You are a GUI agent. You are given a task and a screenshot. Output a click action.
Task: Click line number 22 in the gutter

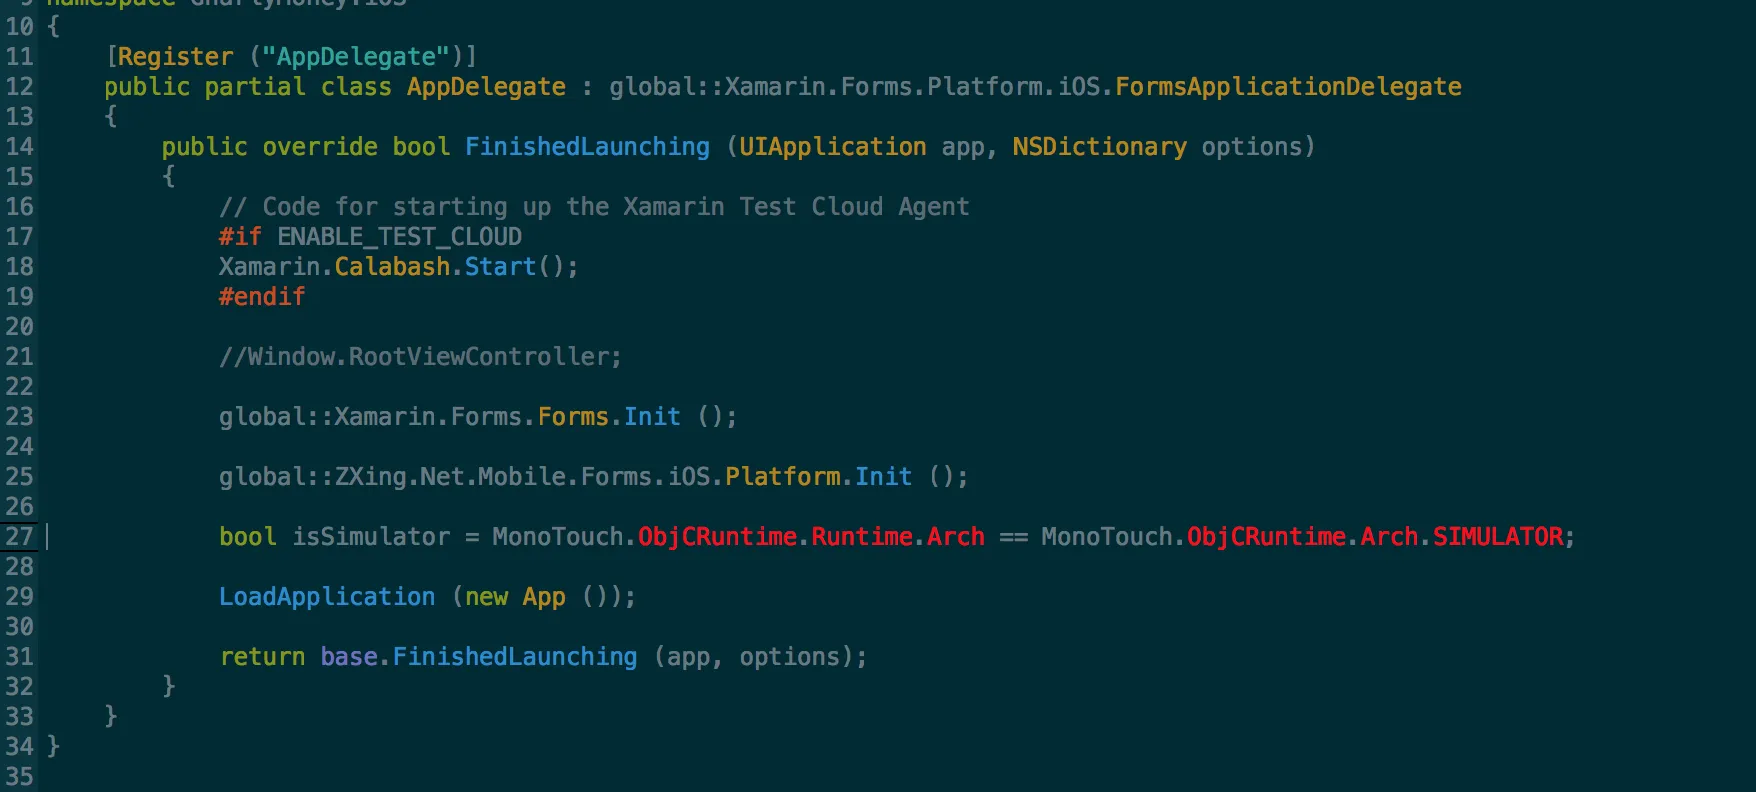tap(19, 387)
